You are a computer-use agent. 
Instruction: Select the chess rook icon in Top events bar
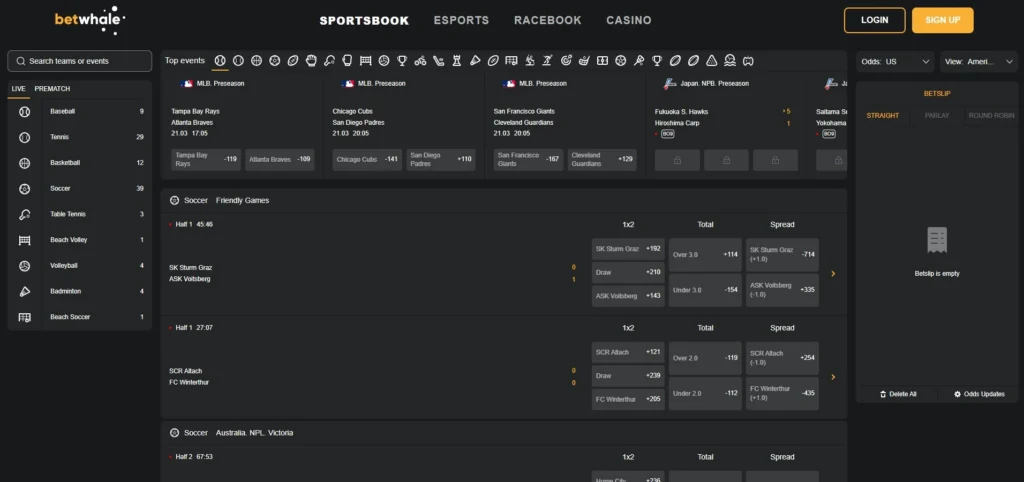(457, 61)
